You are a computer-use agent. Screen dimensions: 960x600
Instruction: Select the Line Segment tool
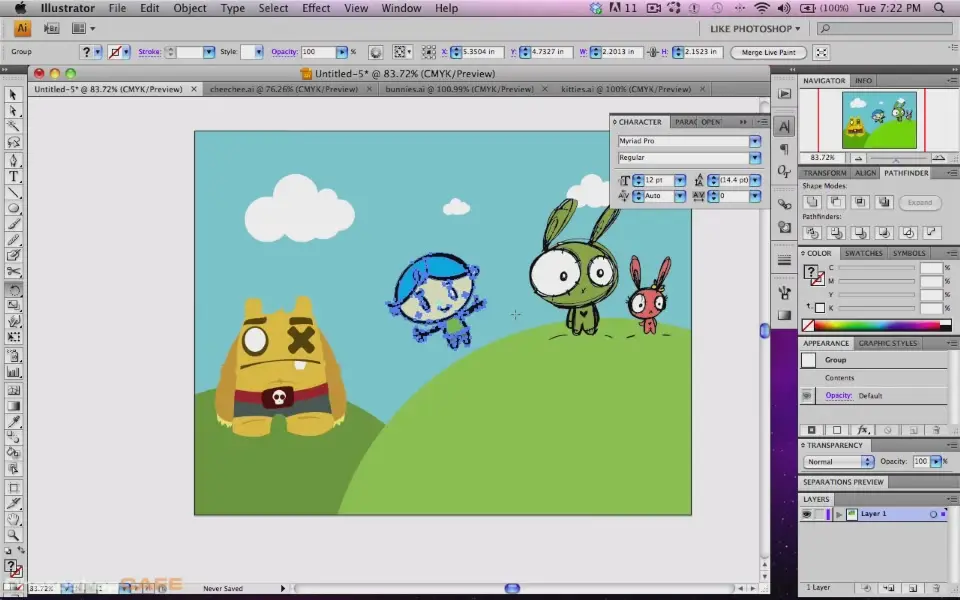pos(13,193)
